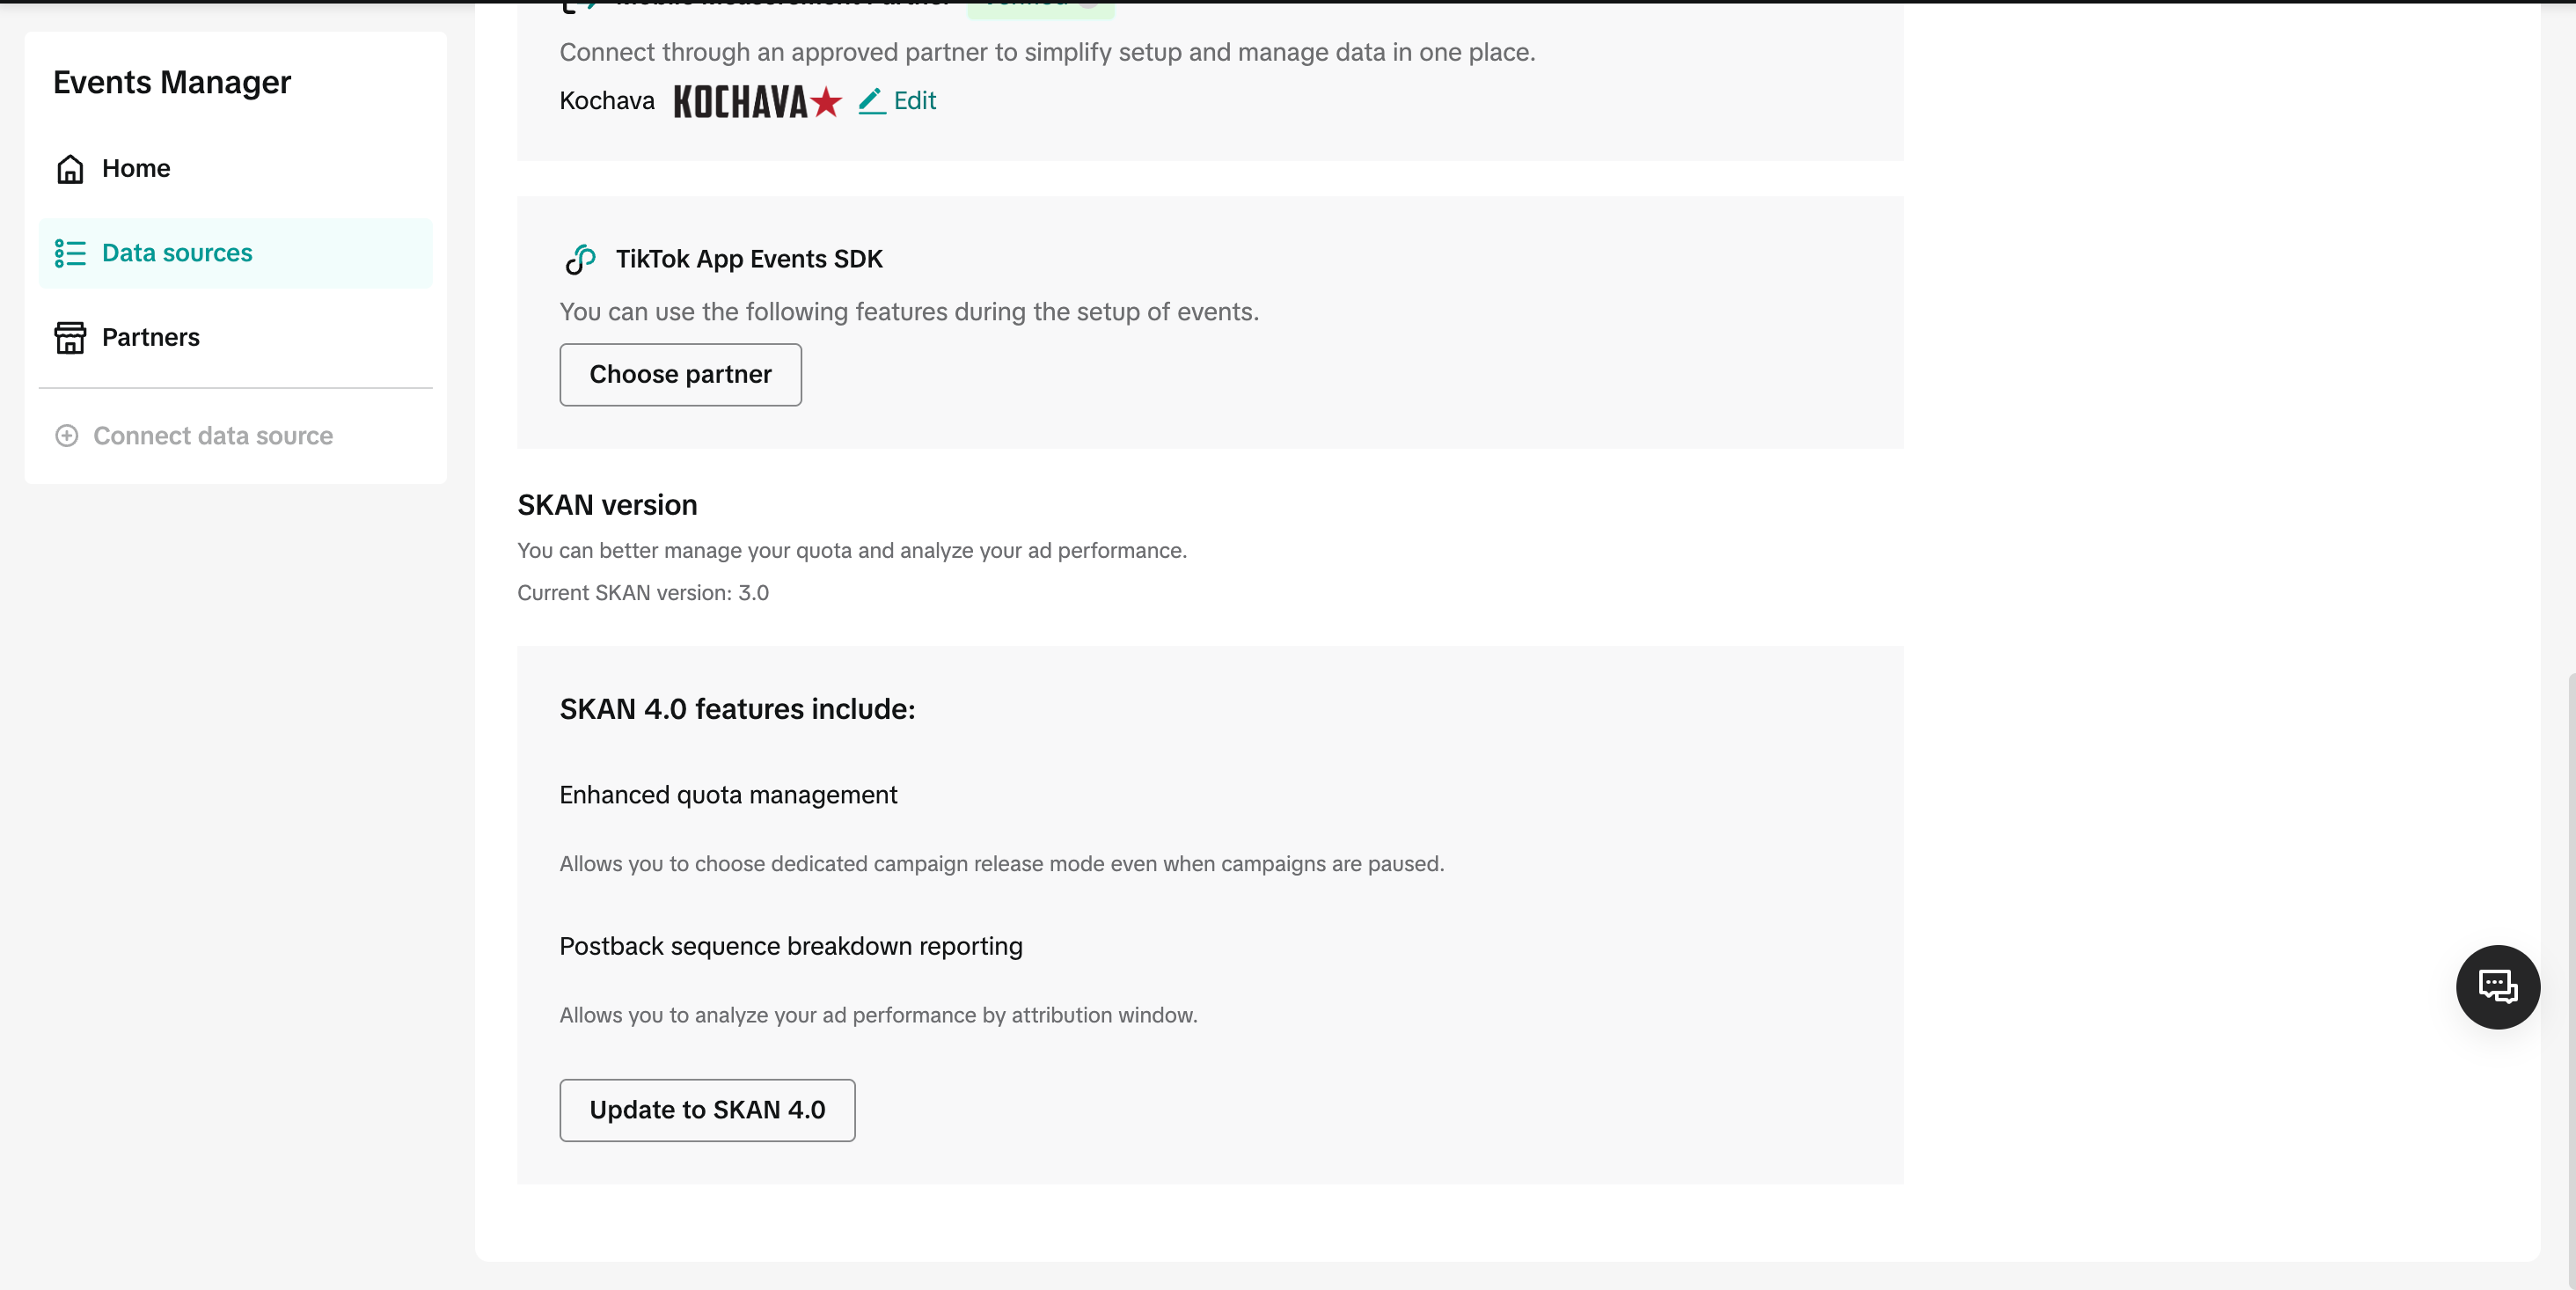This screenshot has width=2576, height=1290.
Task: Open the chat support bubble icon
Action: click(x=2497, y=987)
